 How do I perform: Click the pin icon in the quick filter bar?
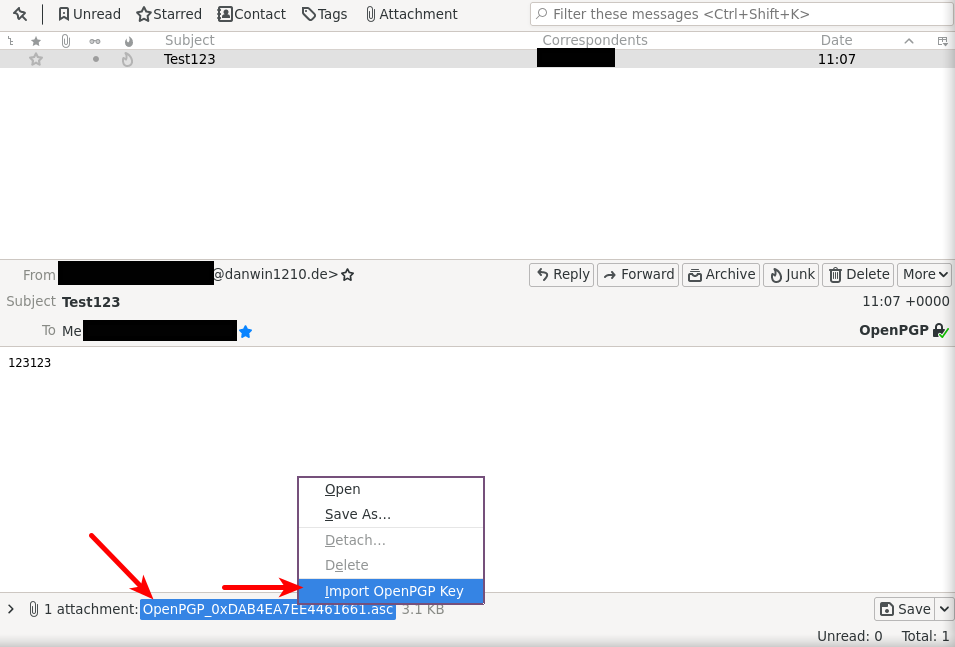(20, 14)
